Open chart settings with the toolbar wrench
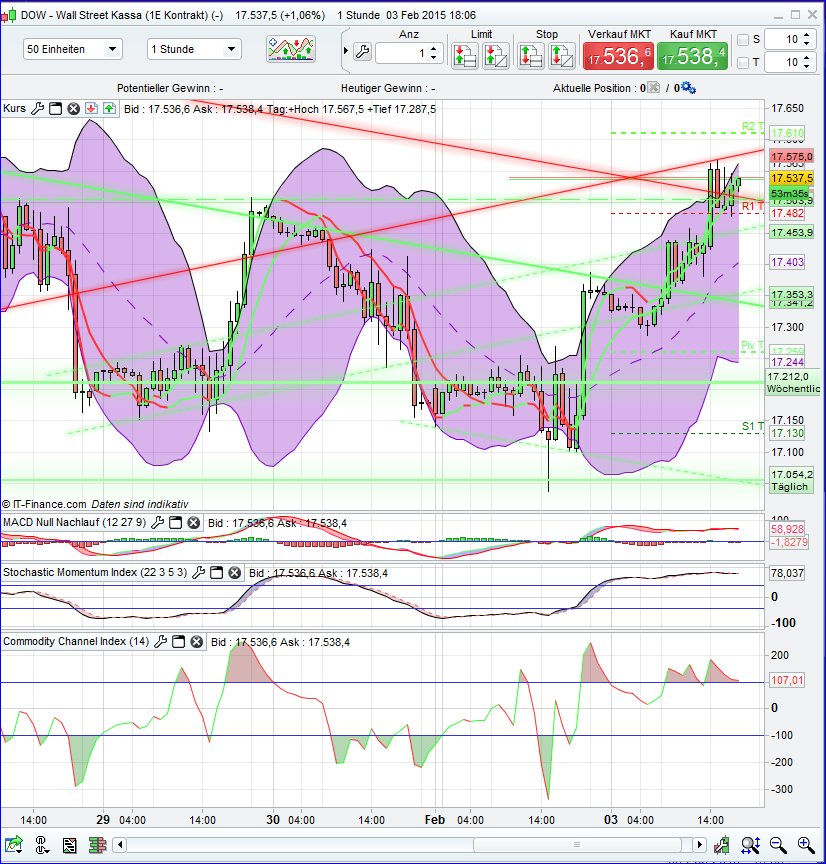Image resolution: width=826 pixels, height=864 pixels. [x=362, y=50]
